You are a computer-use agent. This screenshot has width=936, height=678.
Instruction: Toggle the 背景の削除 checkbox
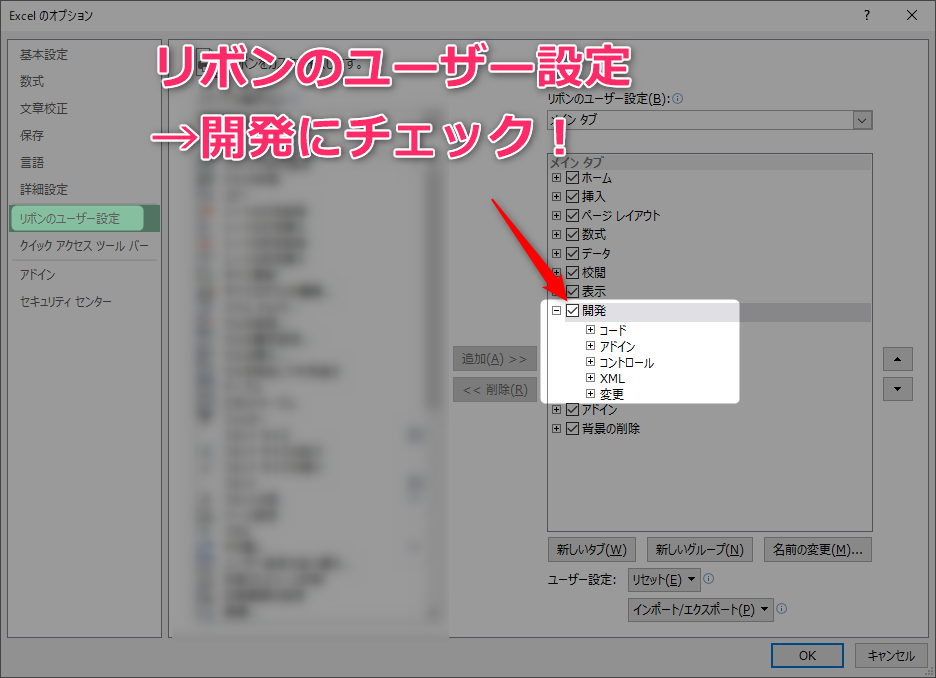coord(572,429)
